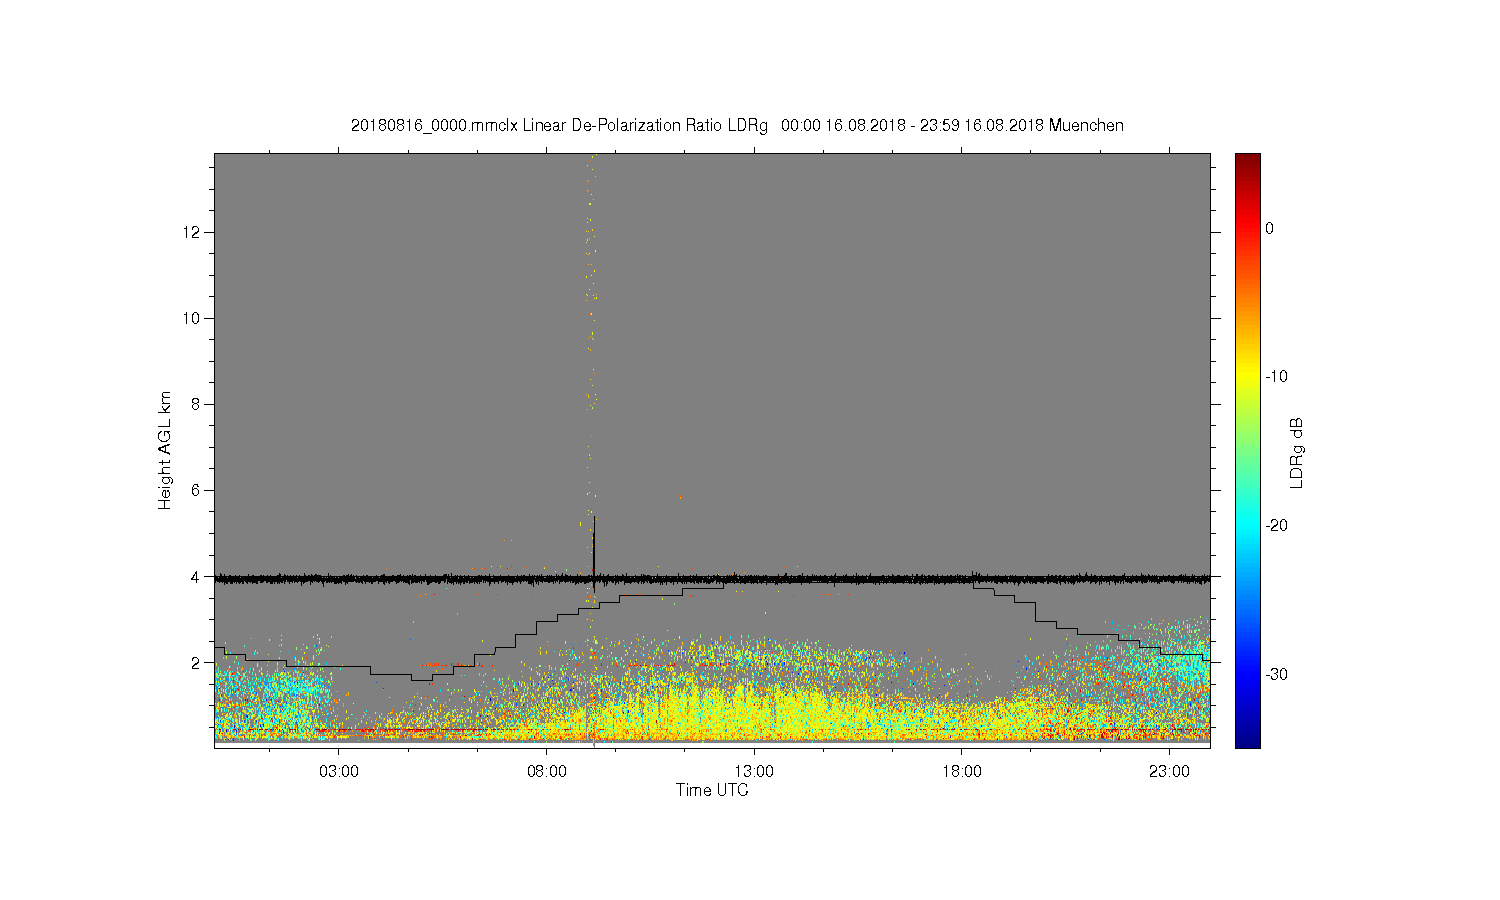Screen dimensions: 1500x900
Task: Click the colorbar value '-10'
Action: tap(1276, 377)
